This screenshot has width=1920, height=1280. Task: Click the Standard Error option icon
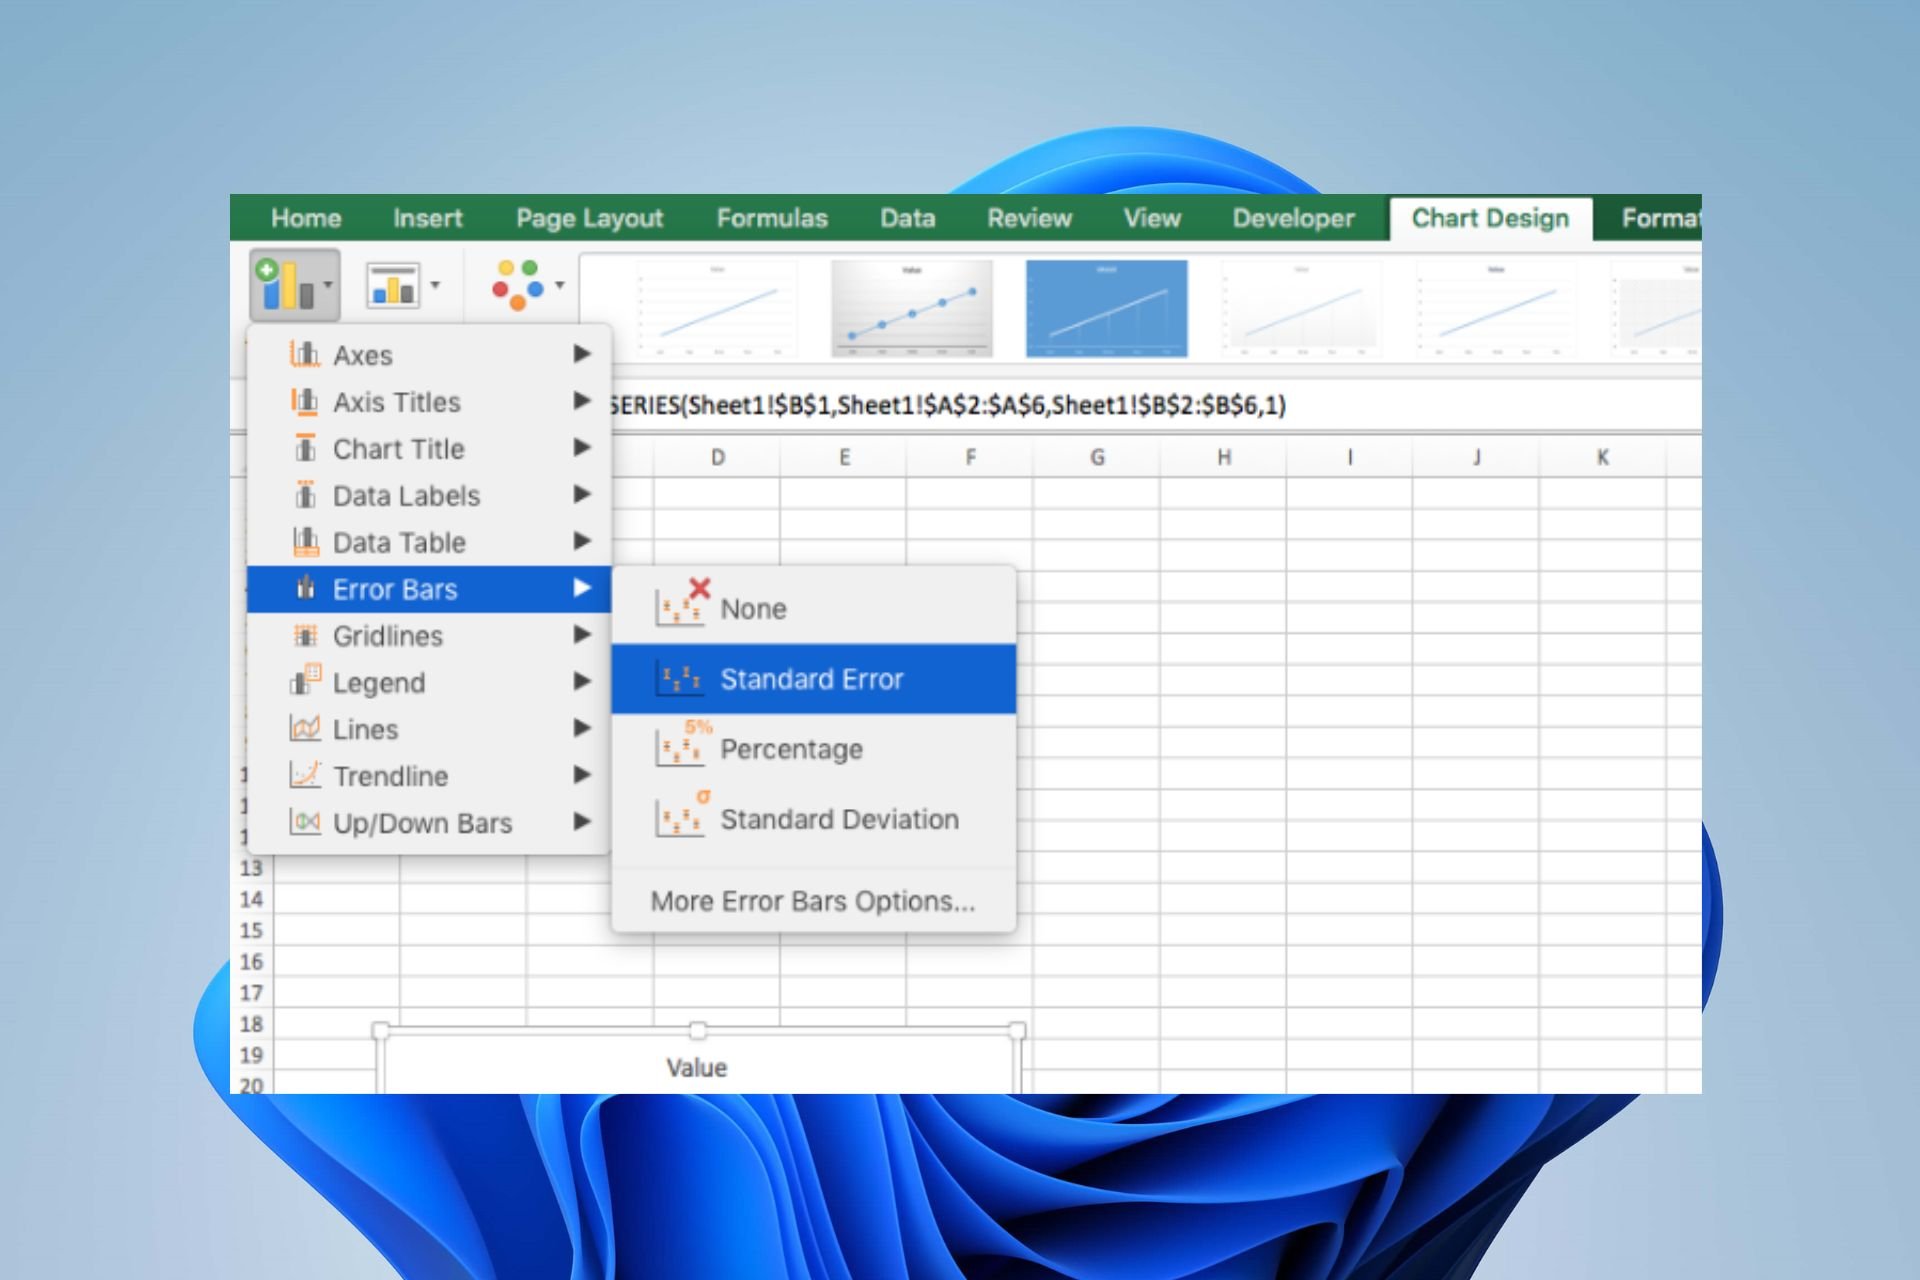[680, 680]
